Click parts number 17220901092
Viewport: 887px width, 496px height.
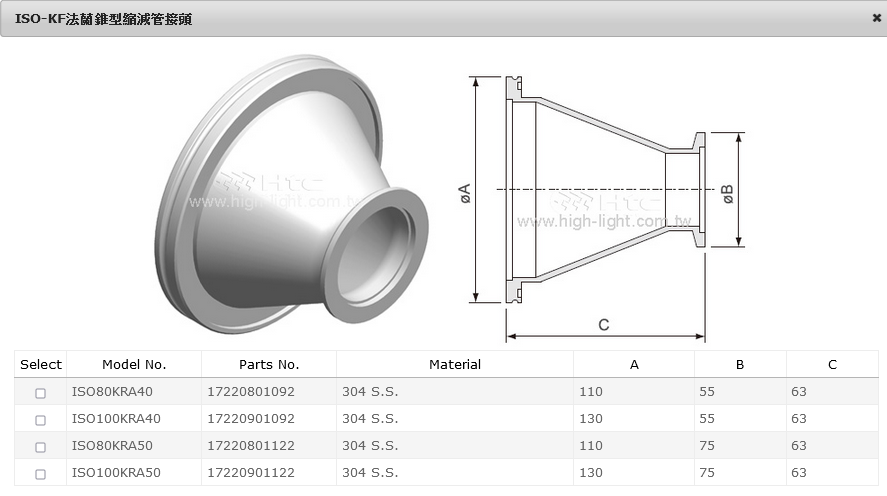click(x=251, y=419)
